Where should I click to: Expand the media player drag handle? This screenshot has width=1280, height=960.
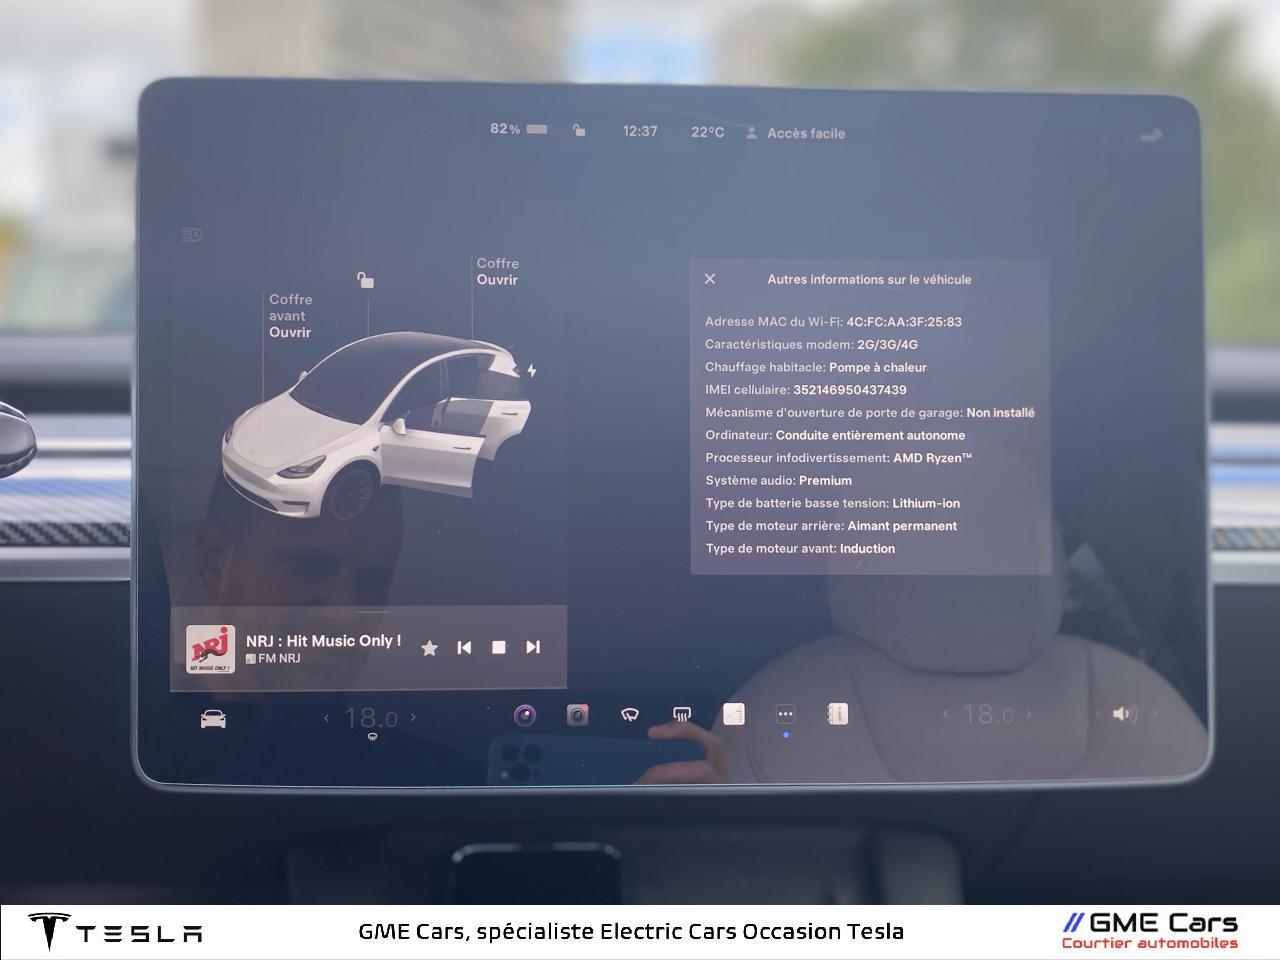coord(372,612)
